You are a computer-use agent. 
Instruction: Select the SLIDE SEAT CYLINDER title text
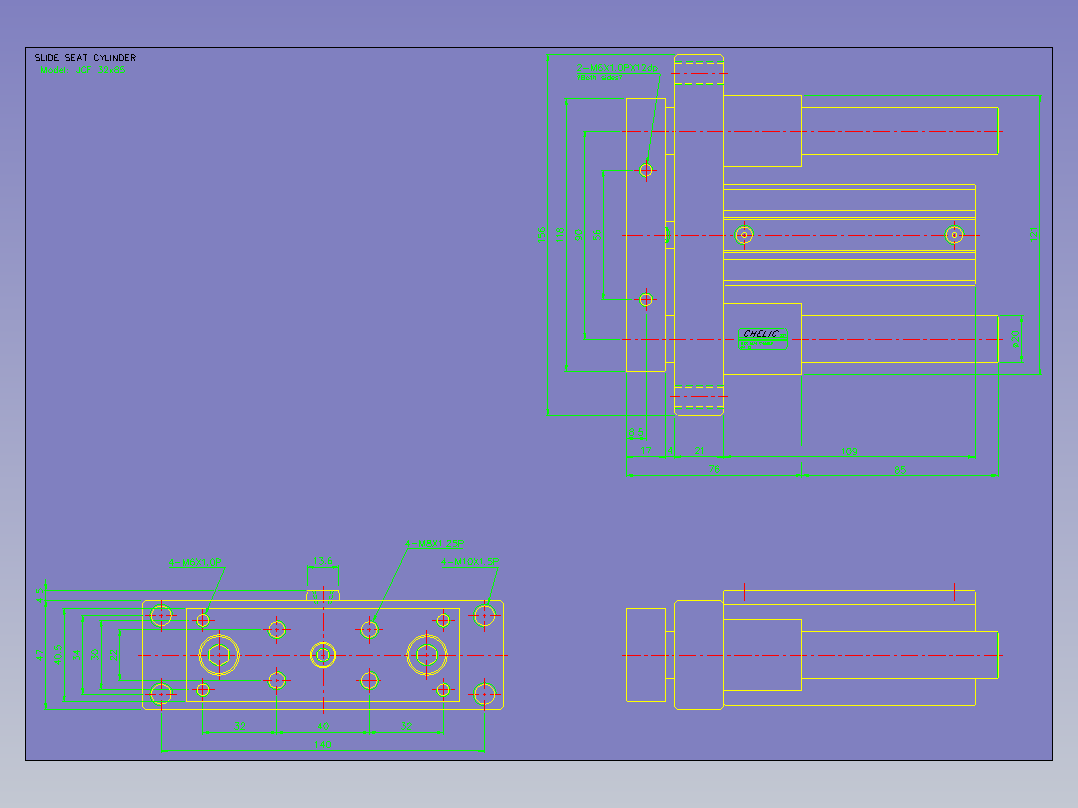pos(85,58)
